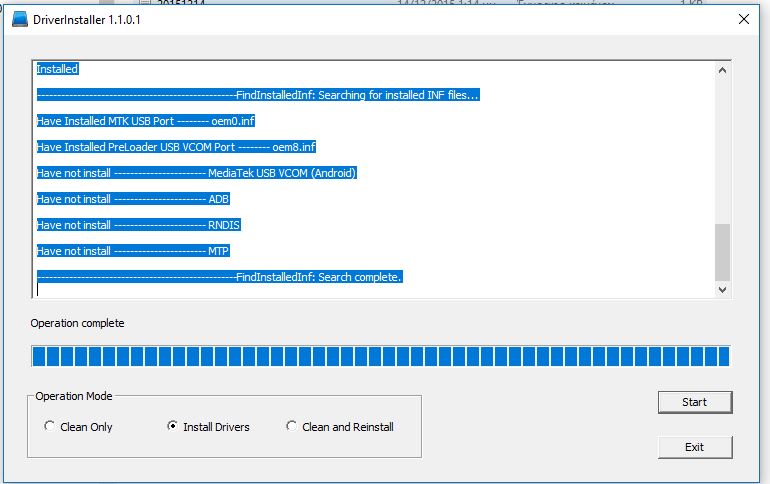Image resolution: width=770 pixels, height=484 pixels.
Task: Click the 'Installed' log line
Action: (57, 69)
